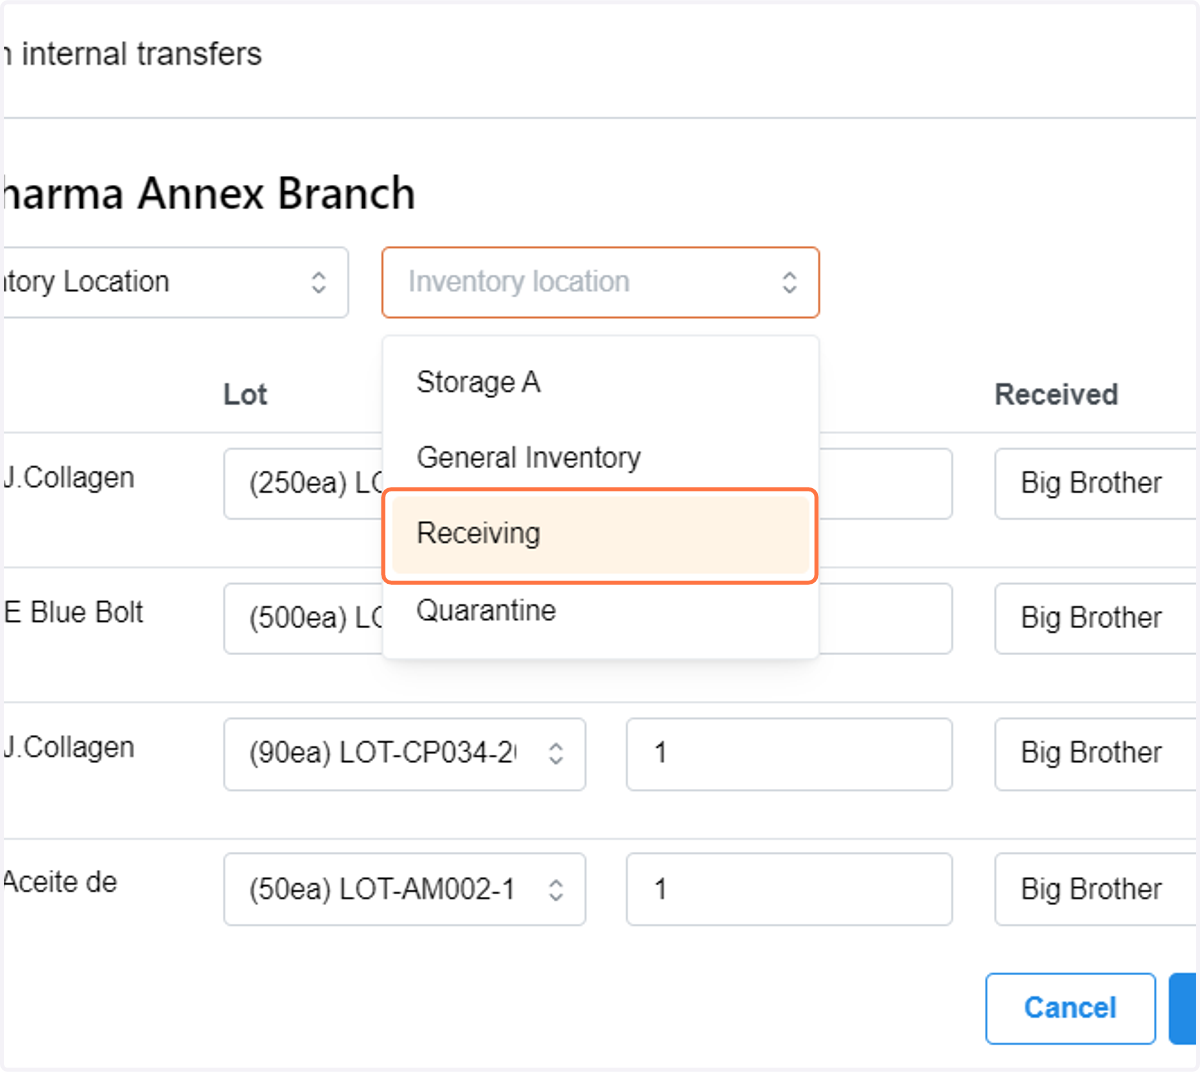Click quantity field in first J.Collagen row
1200x1072 pixels.
(x=885, y=484)
